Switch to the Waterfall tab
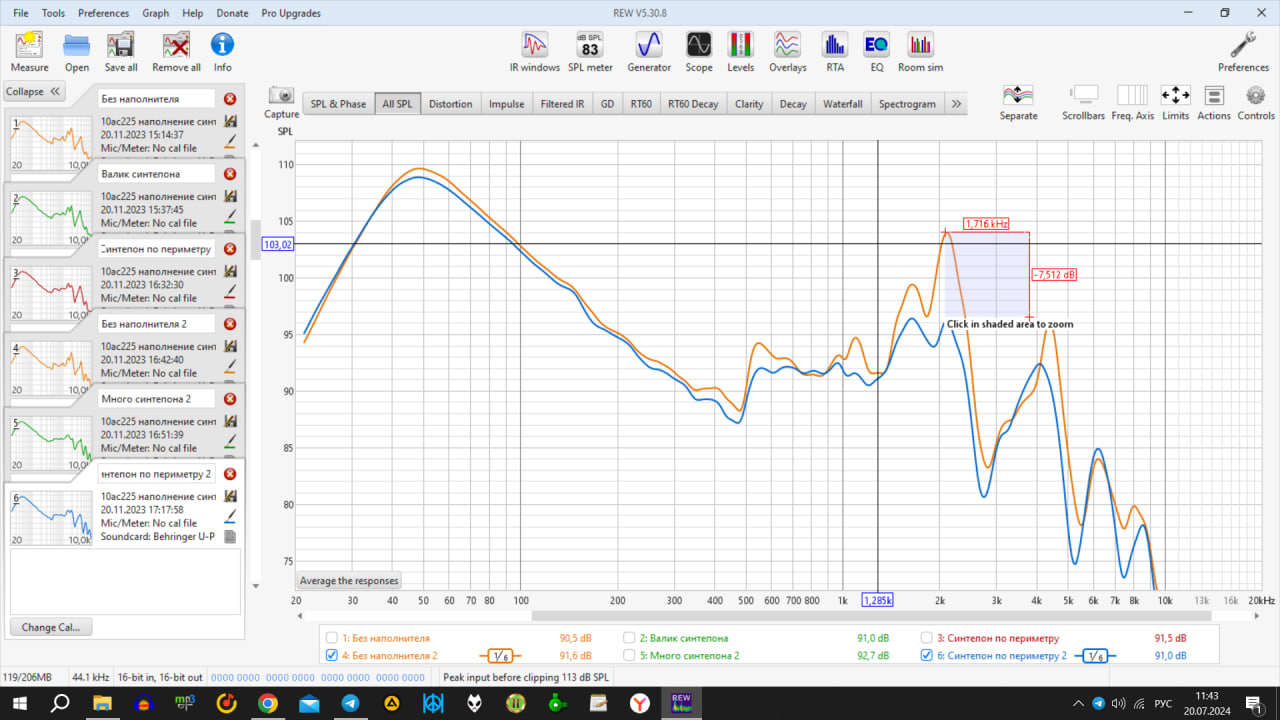This screenshot has height=720, width=1280. tap(842, 104)
